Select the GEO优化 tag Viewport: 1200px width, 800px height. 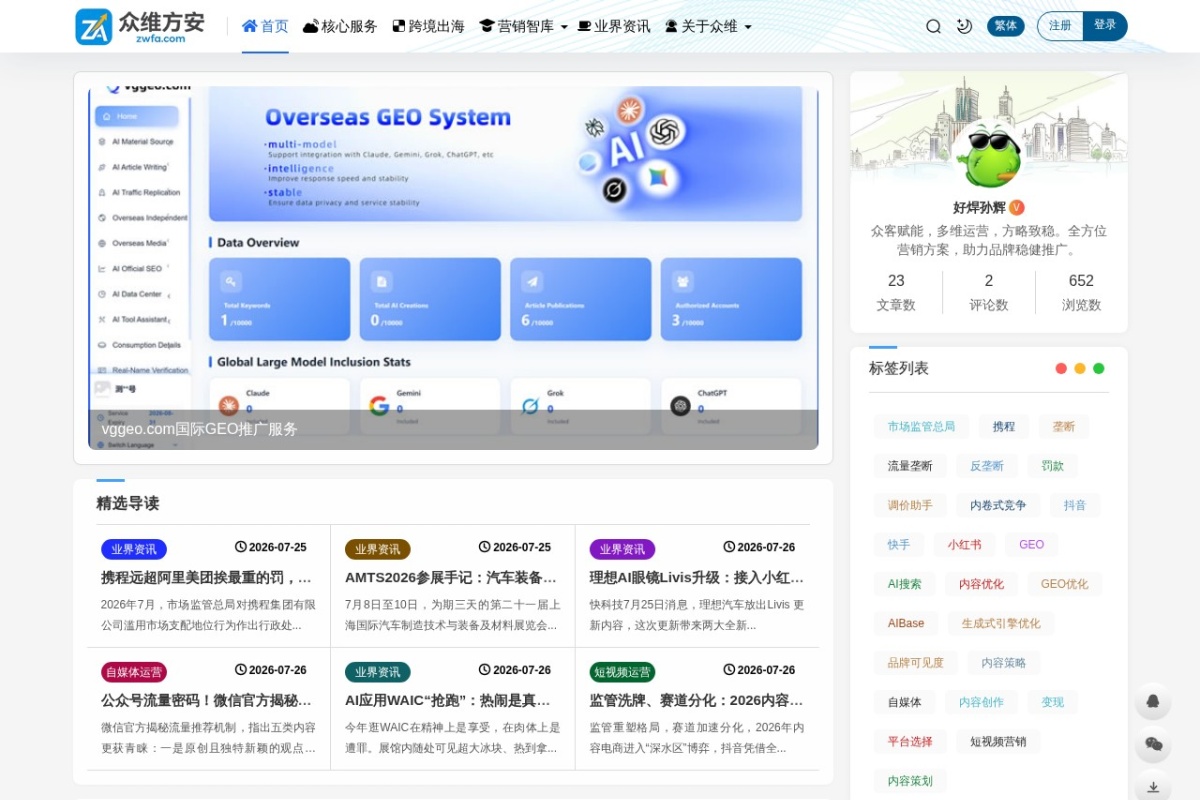tap(1064, 584)
